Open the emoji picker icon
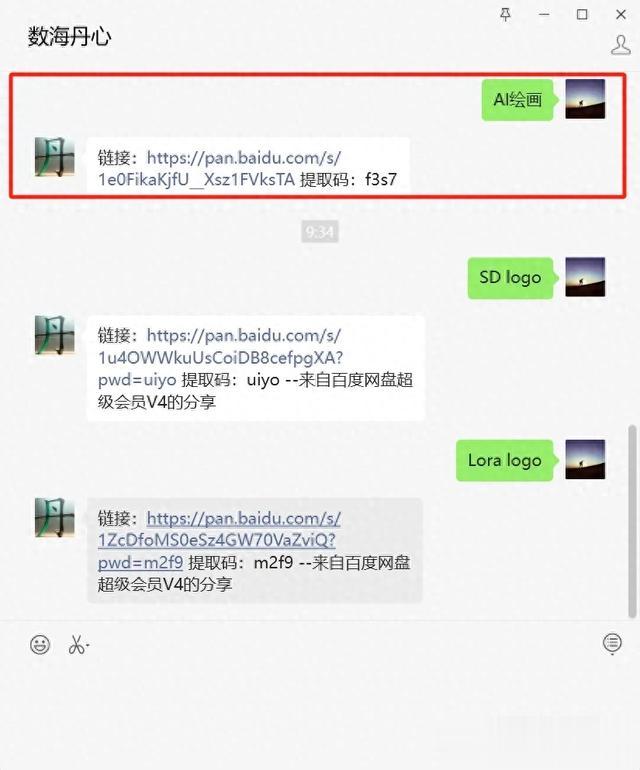Viewport: 640px width, 770px height. (x=40, y=644)
